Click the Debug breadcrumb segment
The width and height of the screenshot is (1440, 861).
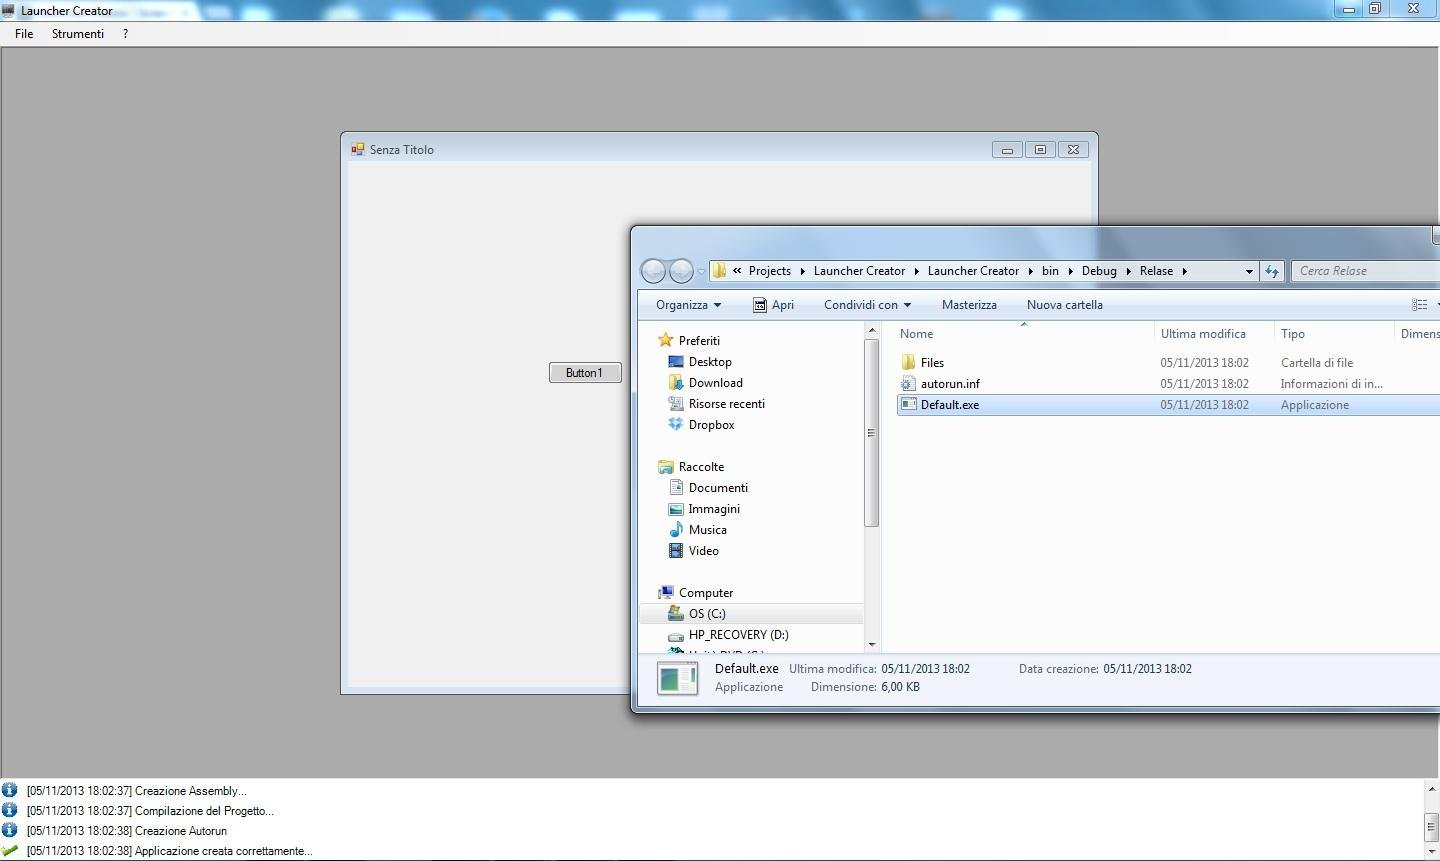click(x=1099, y=271)
